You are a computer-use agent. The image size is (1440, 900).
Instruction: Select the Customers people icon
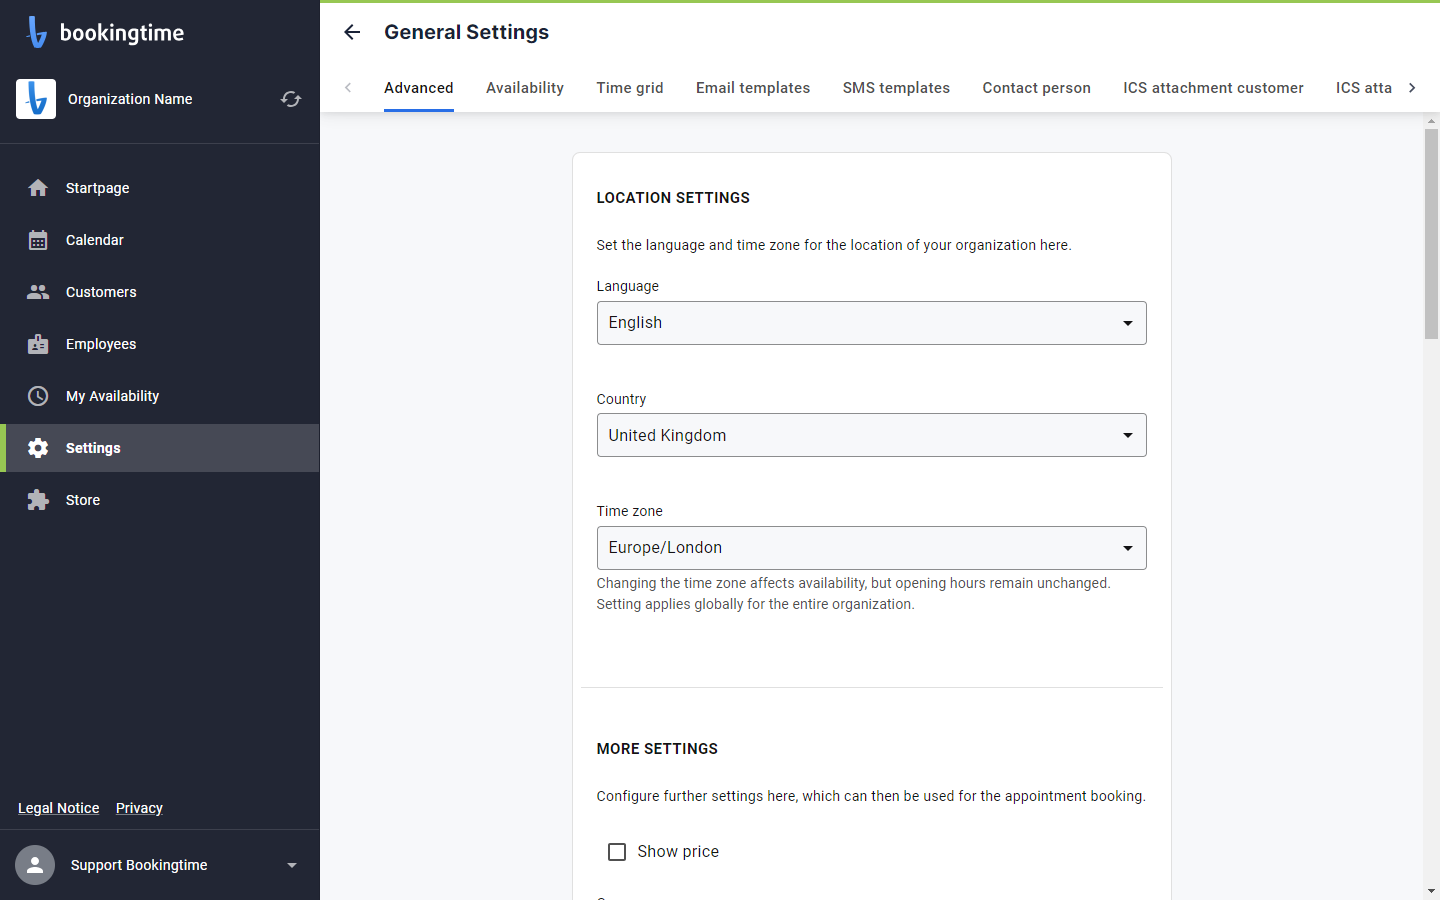click(x=38, y=292)
